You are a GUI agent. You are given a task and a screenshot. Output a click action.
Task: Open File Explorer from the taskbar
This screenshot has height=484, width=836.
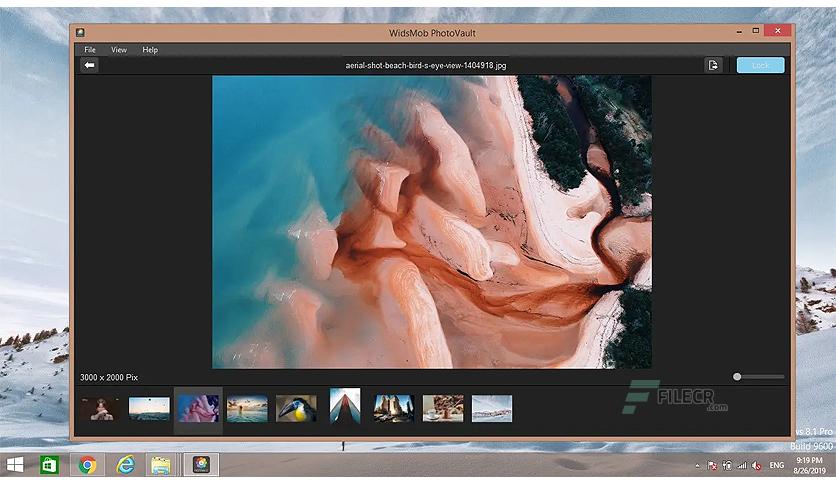(160, 465)
